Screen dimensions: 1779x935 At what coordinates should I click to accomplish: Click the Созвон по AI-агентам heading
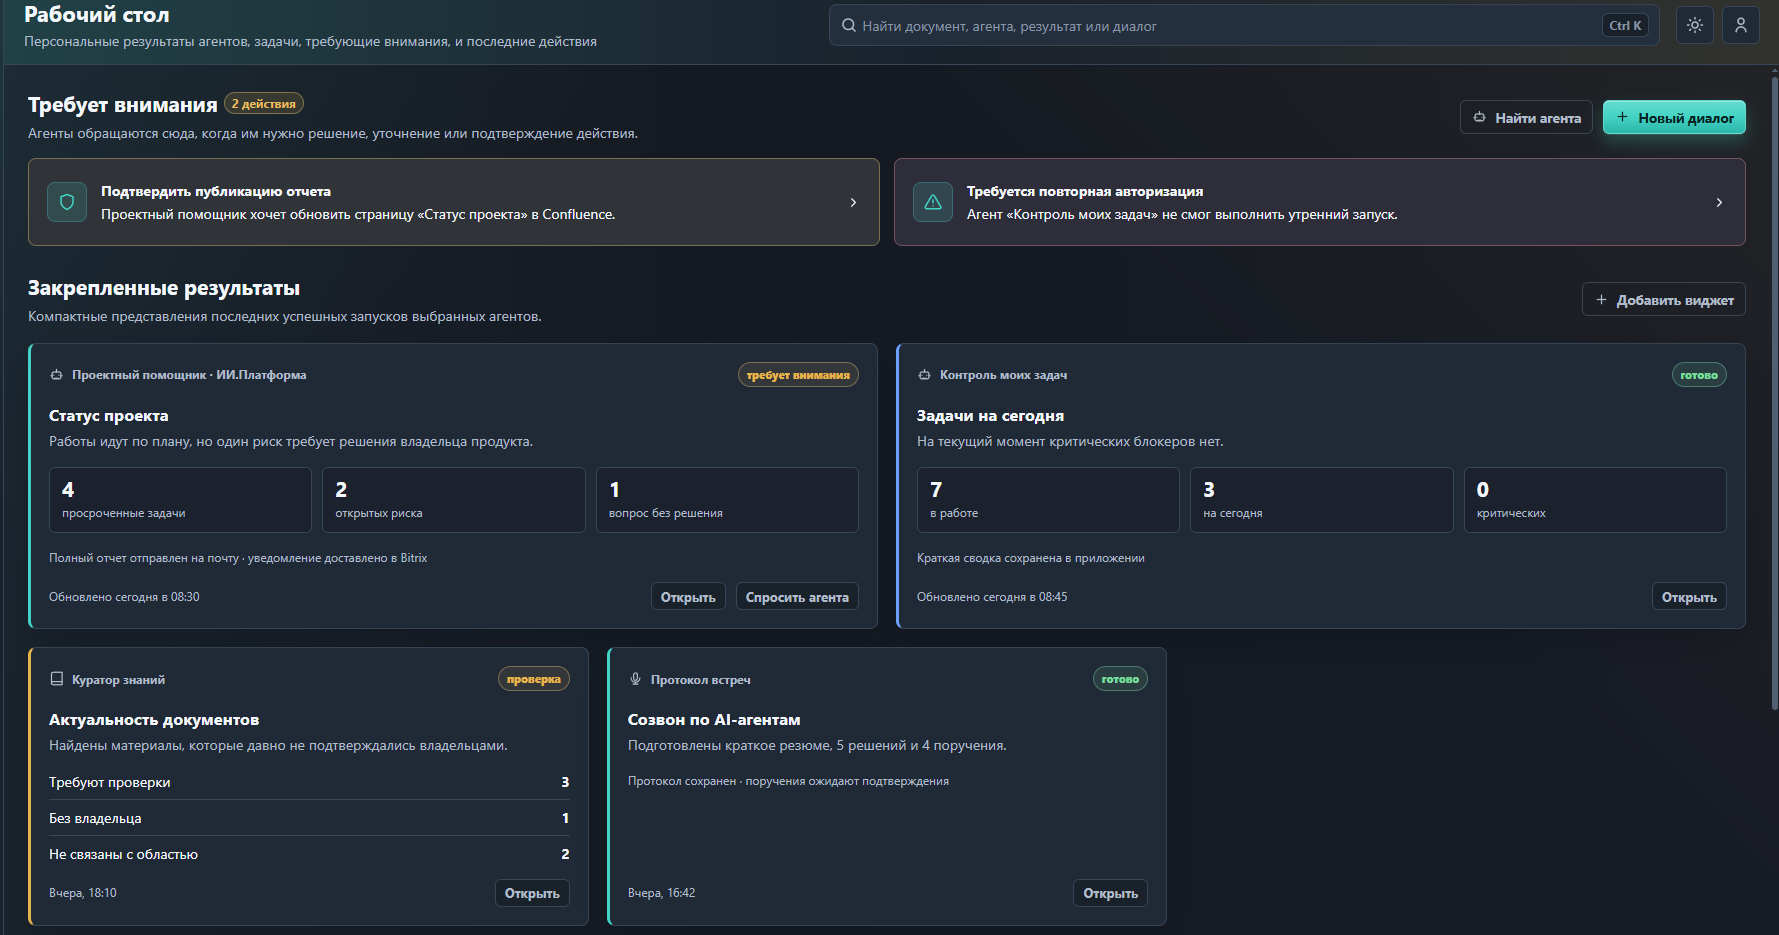tap(714, 720)
